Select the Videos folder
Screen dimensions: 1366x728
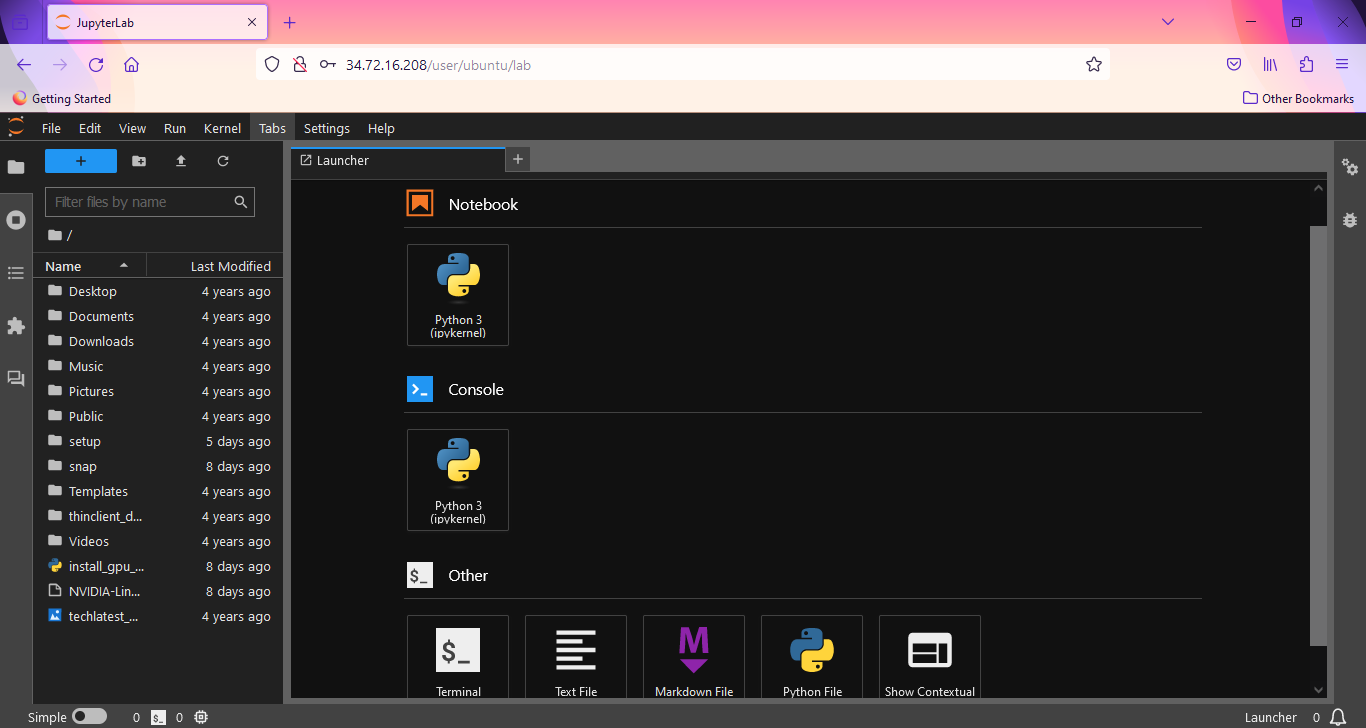tap(158, 541)
